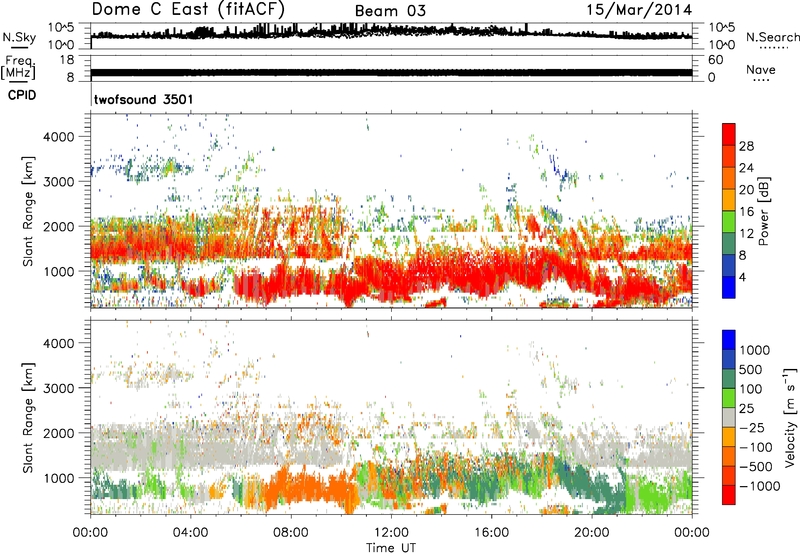Click the '3000' tick of the power panel
Screen dimensions: 800x554
(x=58, y=182)
